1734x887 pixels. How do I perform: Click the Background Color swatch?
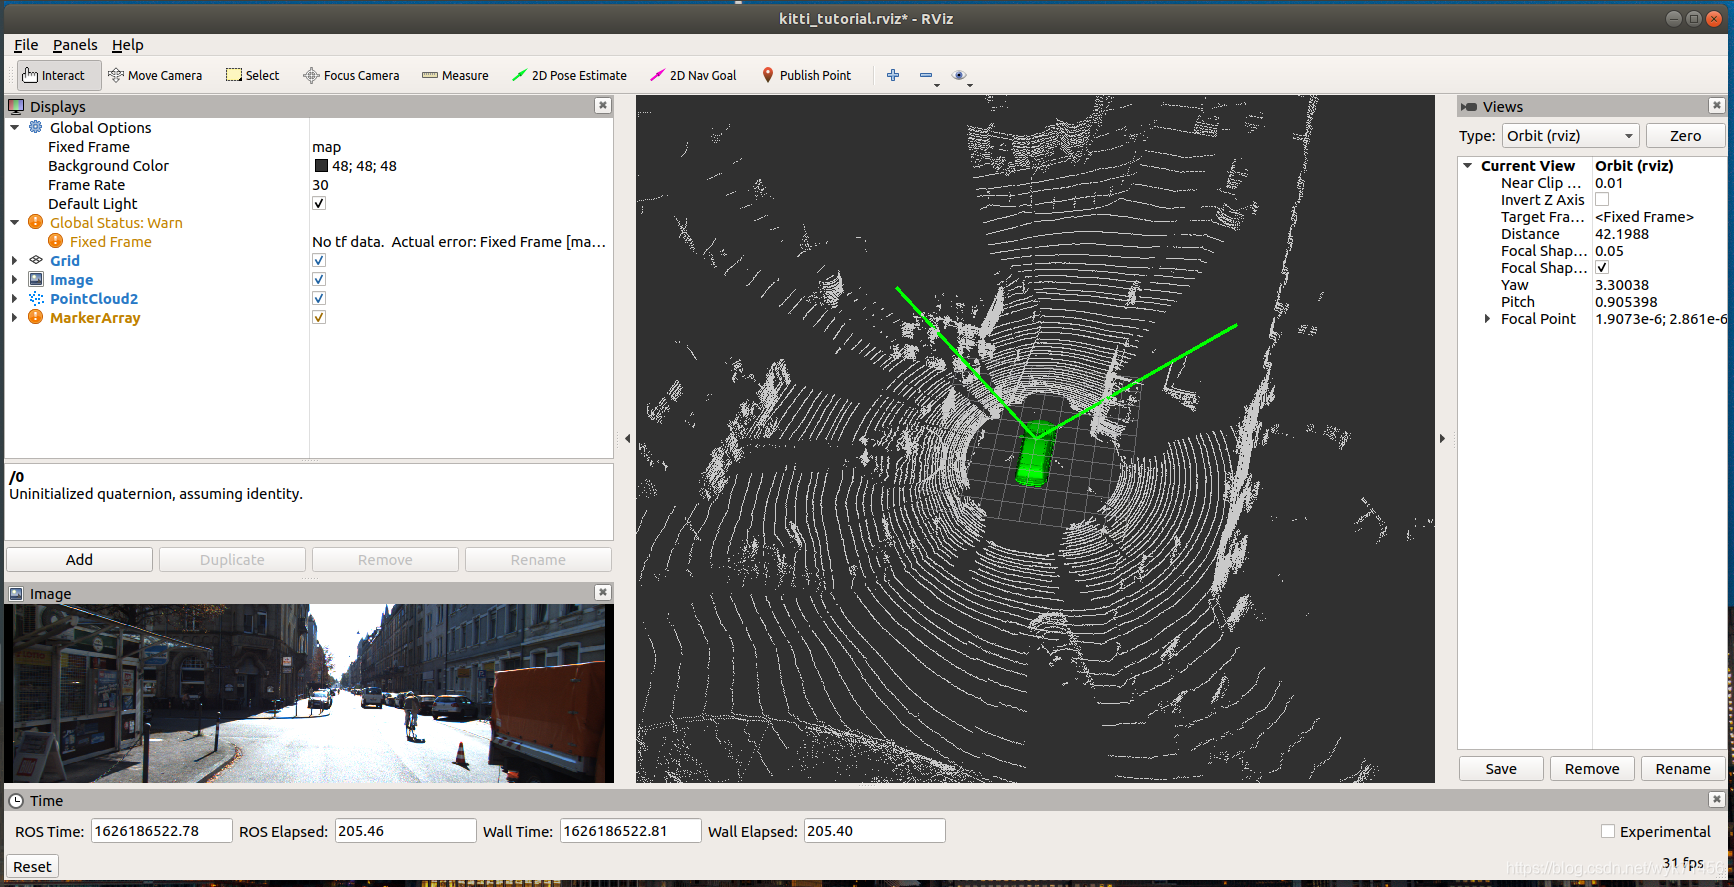click(x=321, y=166)
